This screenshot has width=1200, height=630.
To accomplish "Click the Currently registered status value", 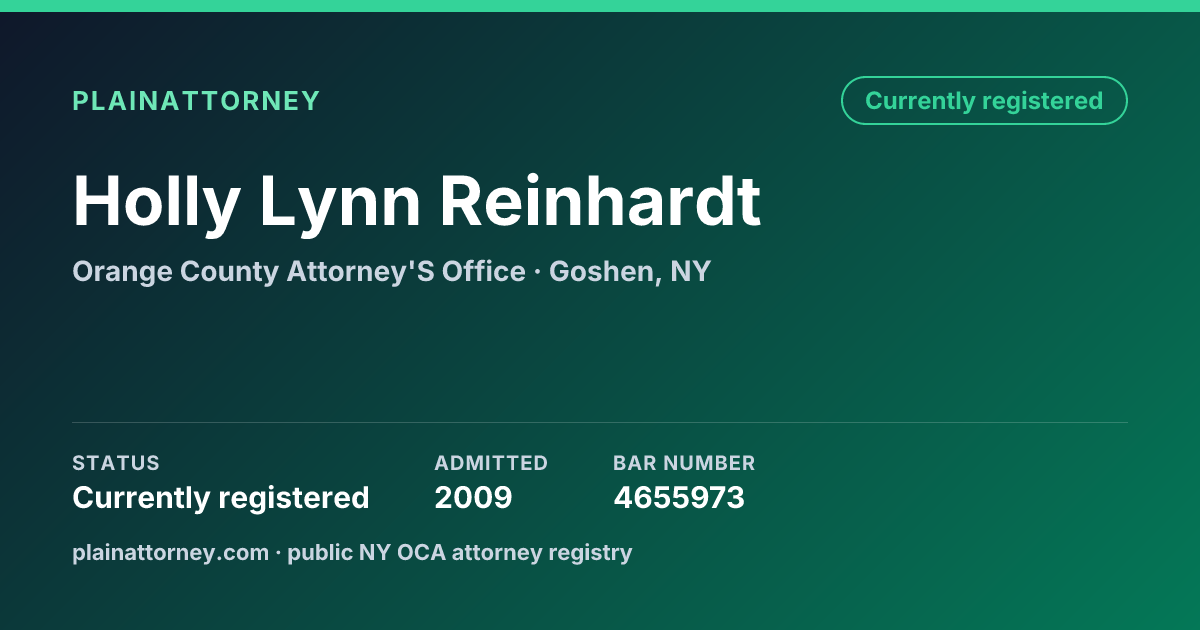I will (x=221, y=497).
